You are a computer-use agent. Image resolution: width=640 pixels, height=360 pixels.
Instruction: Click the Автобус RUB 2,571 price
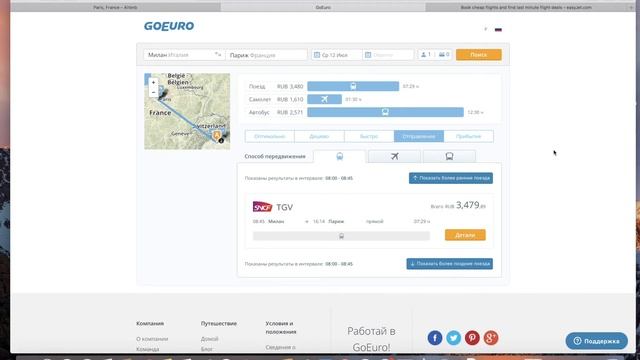290,112
